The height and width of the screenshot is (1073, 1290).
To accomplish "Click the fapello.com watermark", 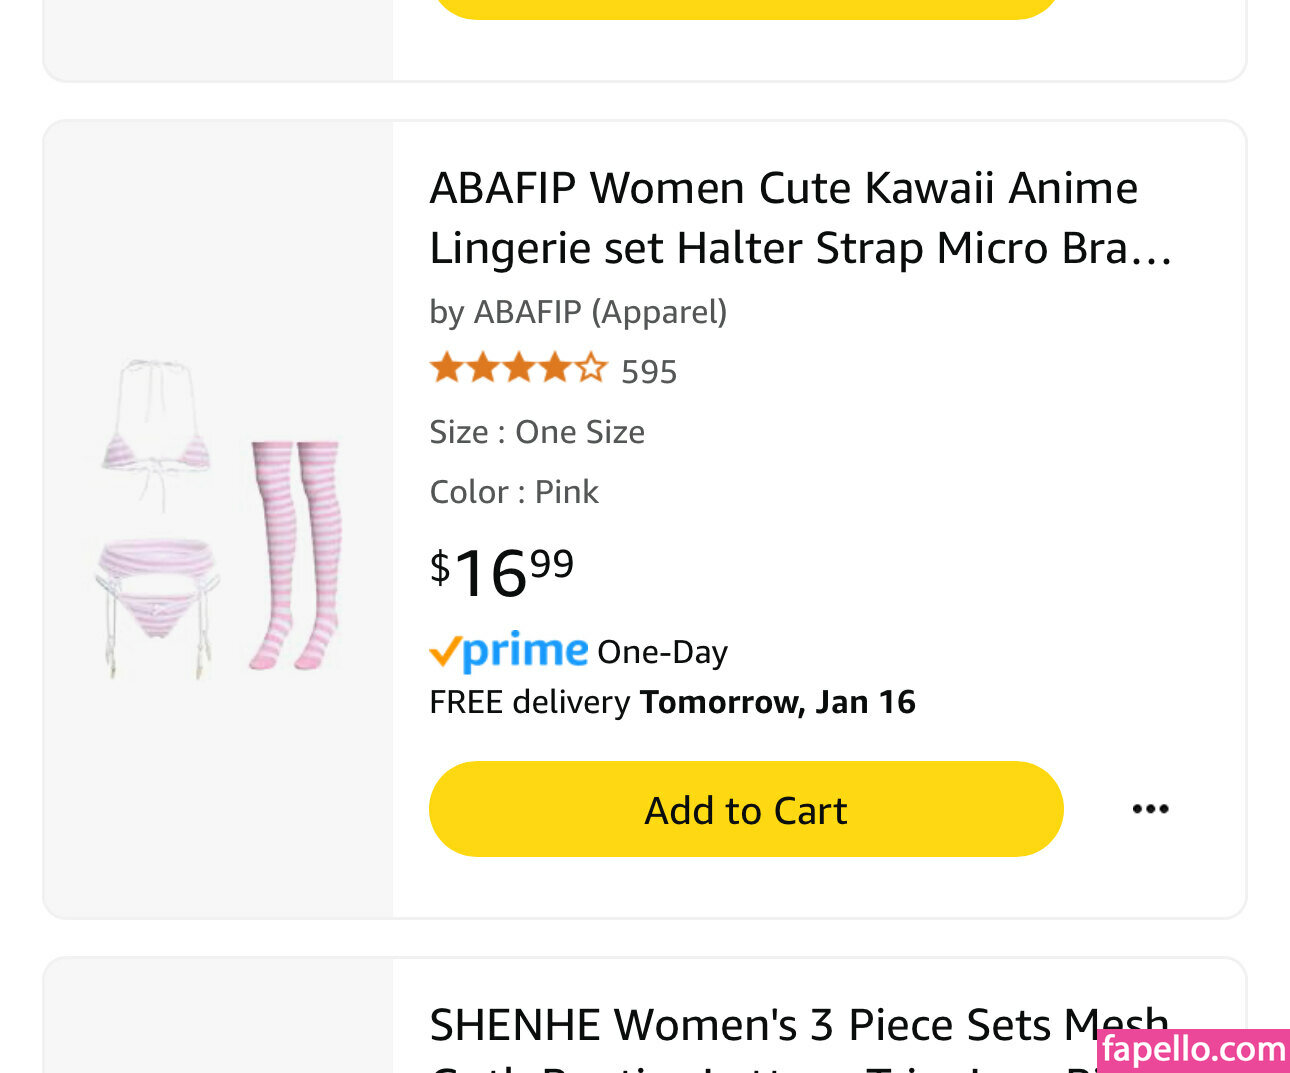I will [1192, 1050].
